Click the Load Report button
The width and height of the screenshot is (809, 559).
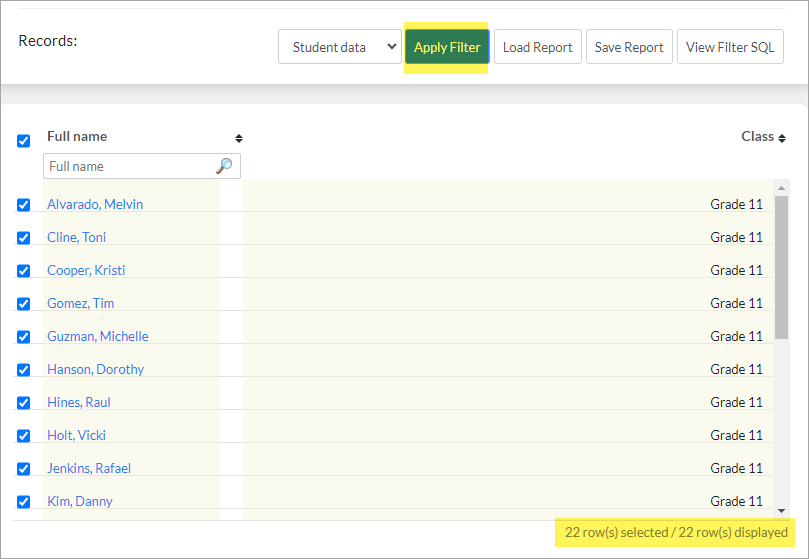coord(538,47)
